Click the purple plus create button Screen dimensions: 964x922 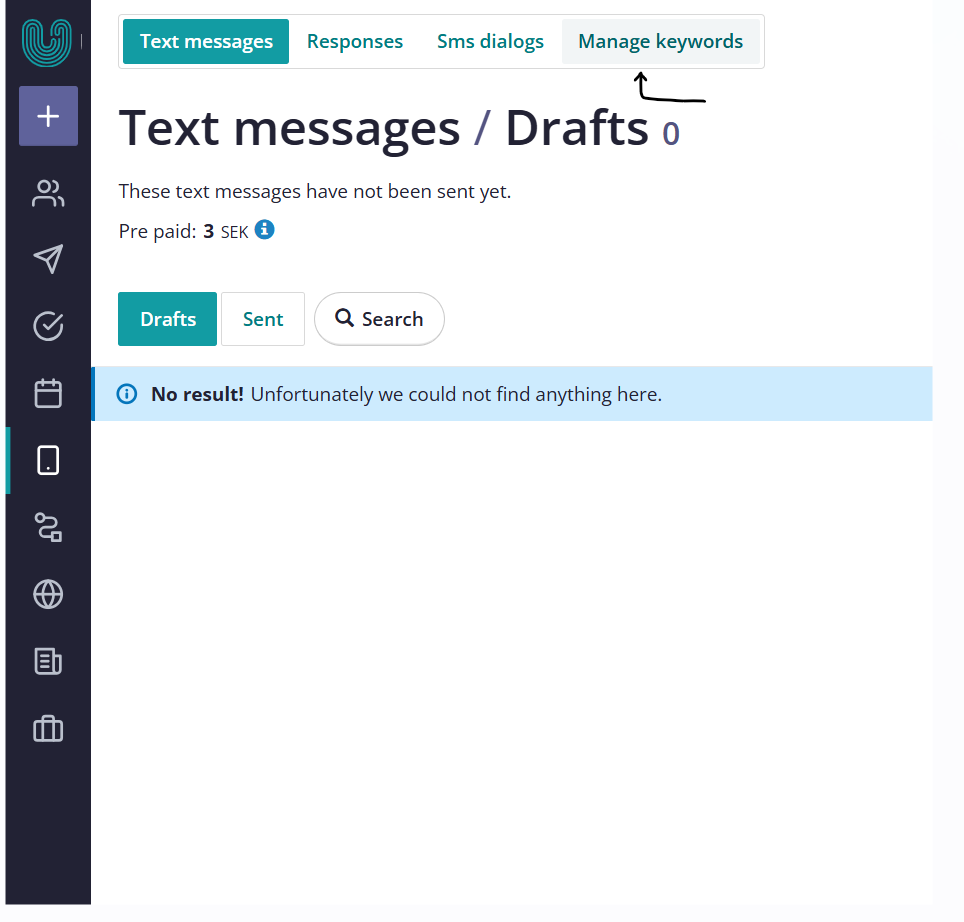[49, 116]
